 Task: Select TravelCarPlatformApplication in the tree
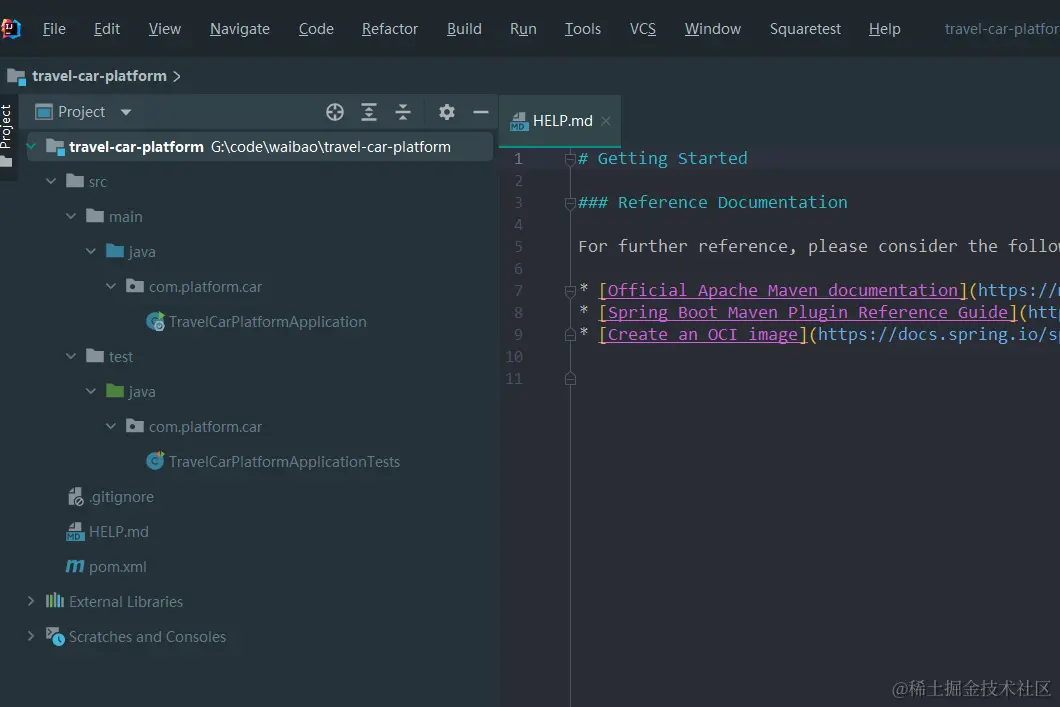pyautogui.click(x=268, y=322)
